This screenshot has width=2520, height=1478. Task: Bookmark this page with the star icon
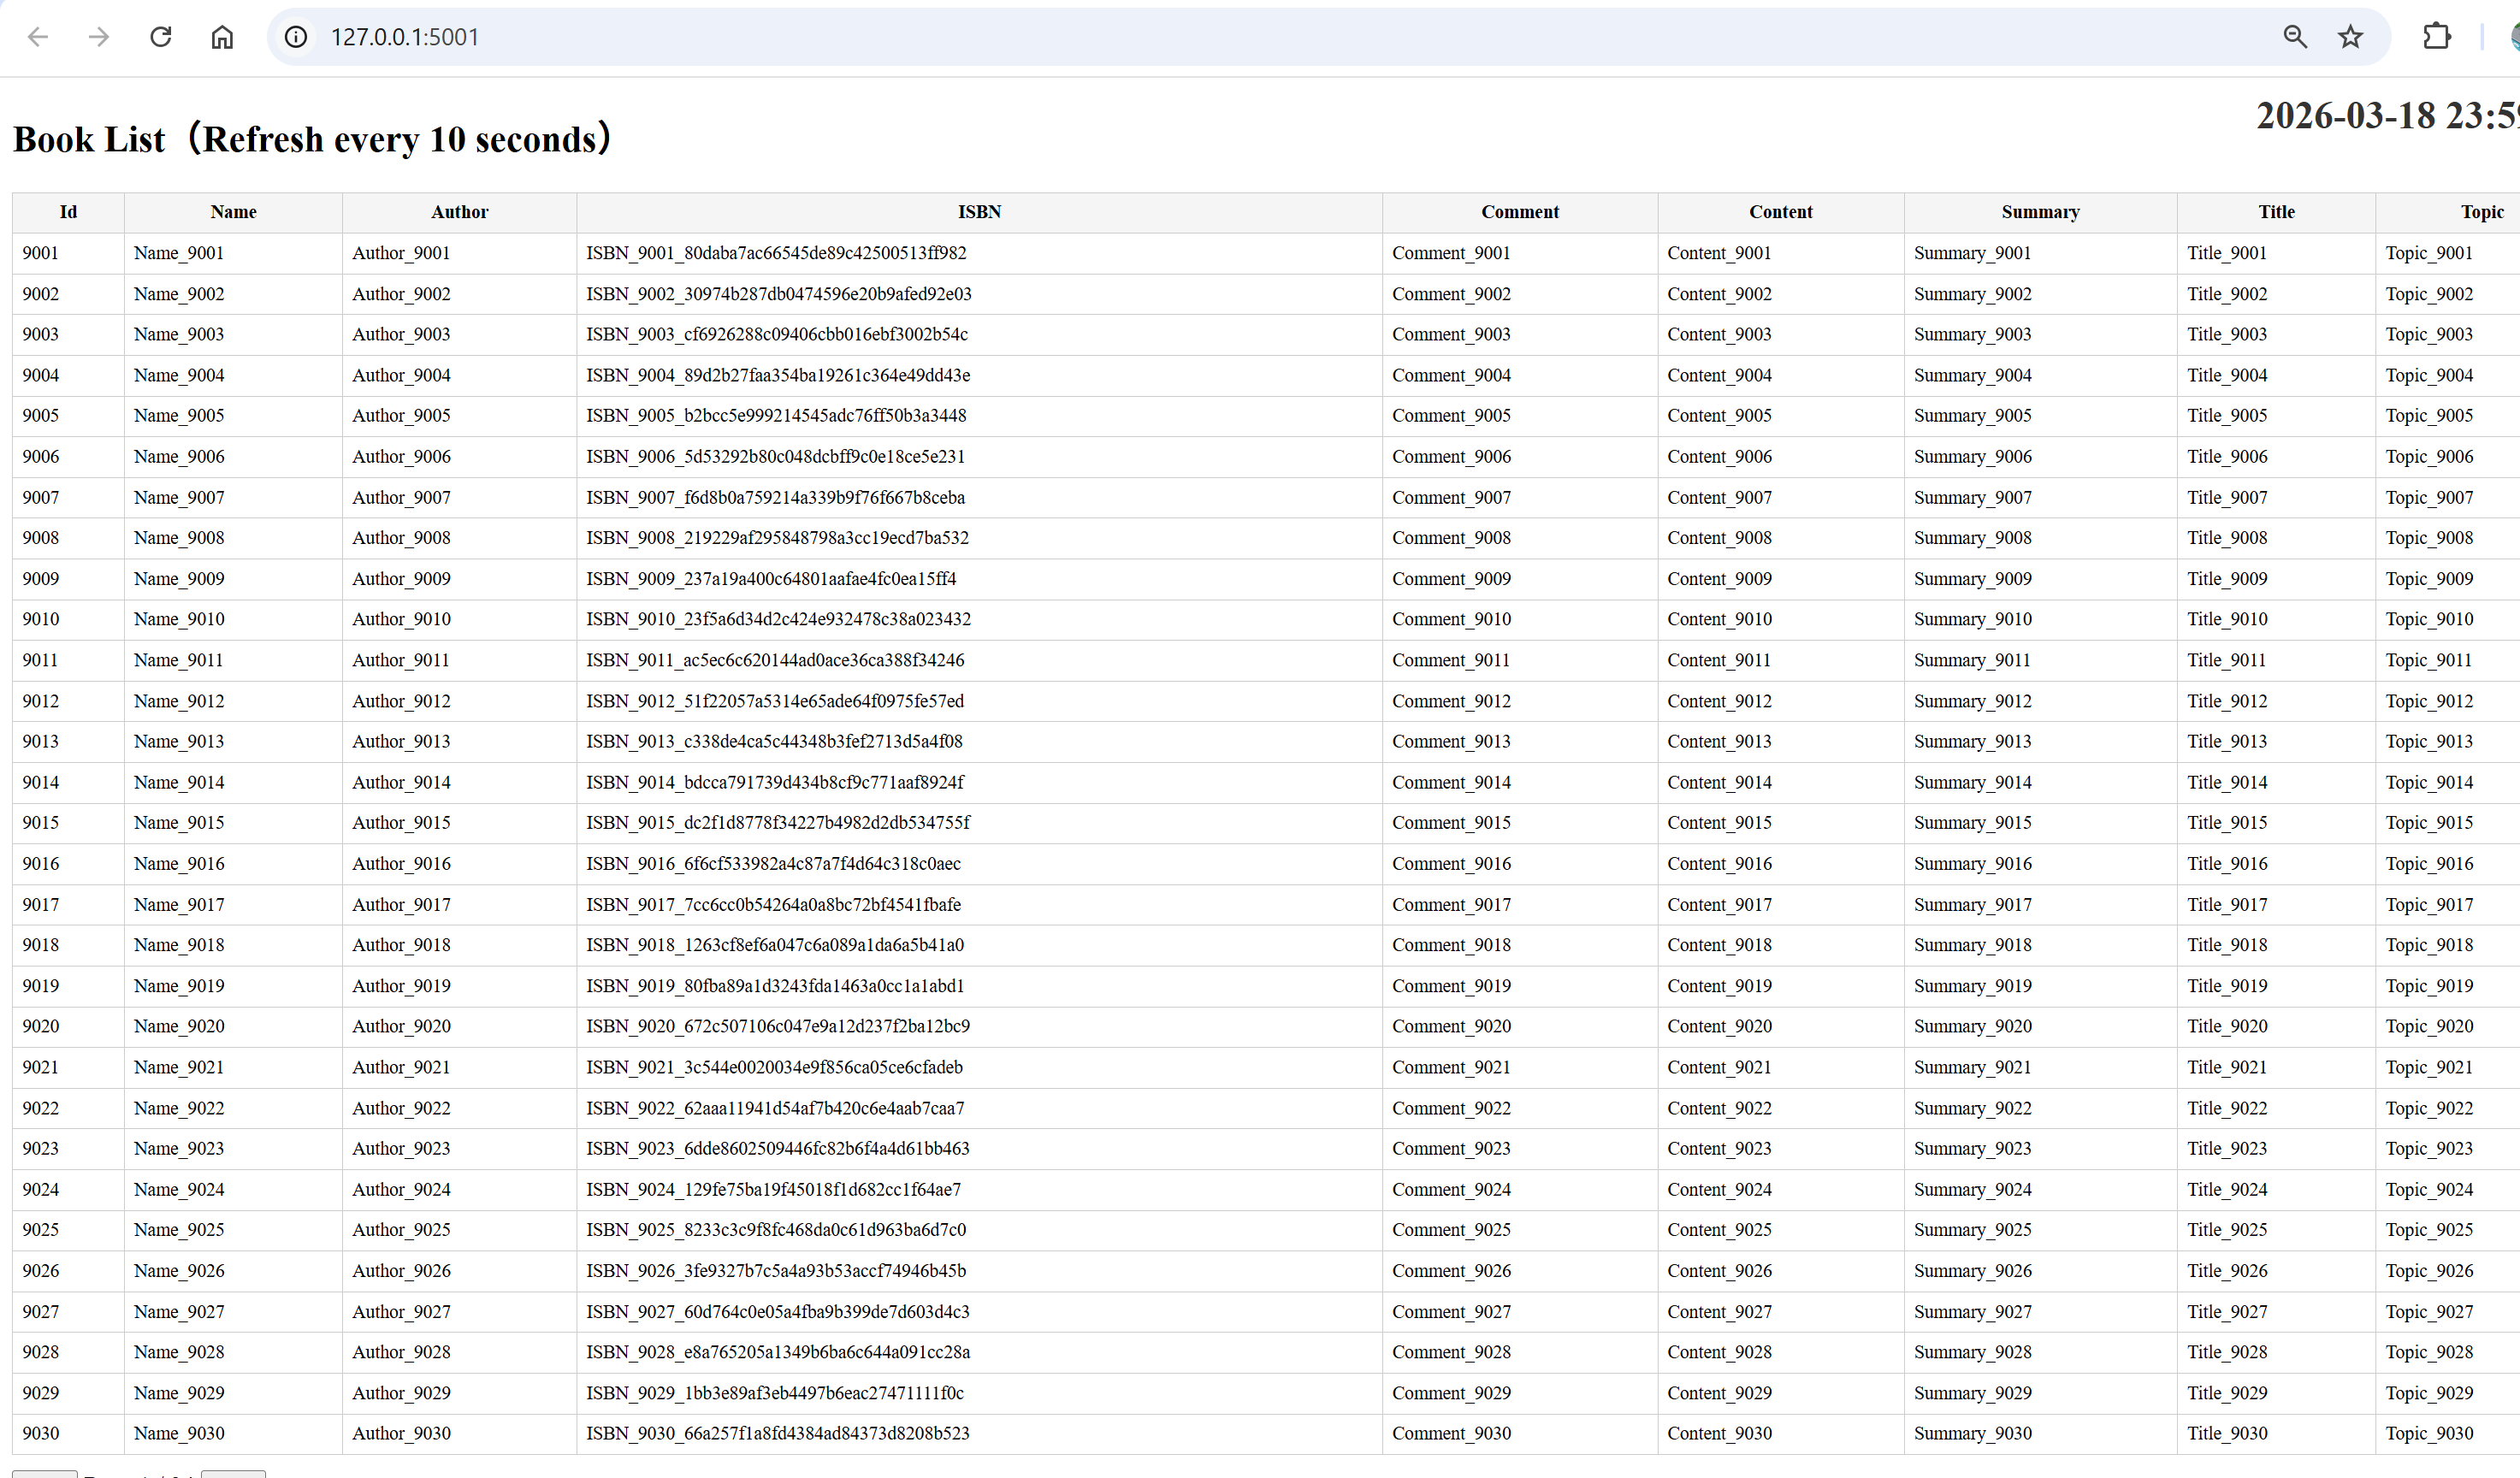tap(2350, 37)
